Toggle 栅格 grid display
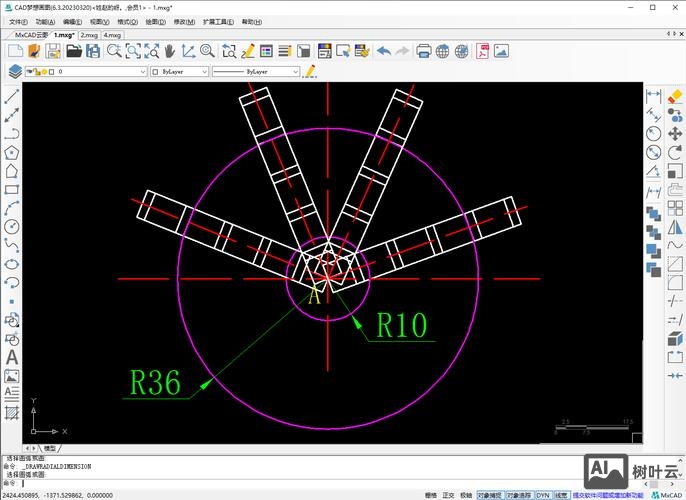Screen dimensions: 686x500 click(430, 494)
